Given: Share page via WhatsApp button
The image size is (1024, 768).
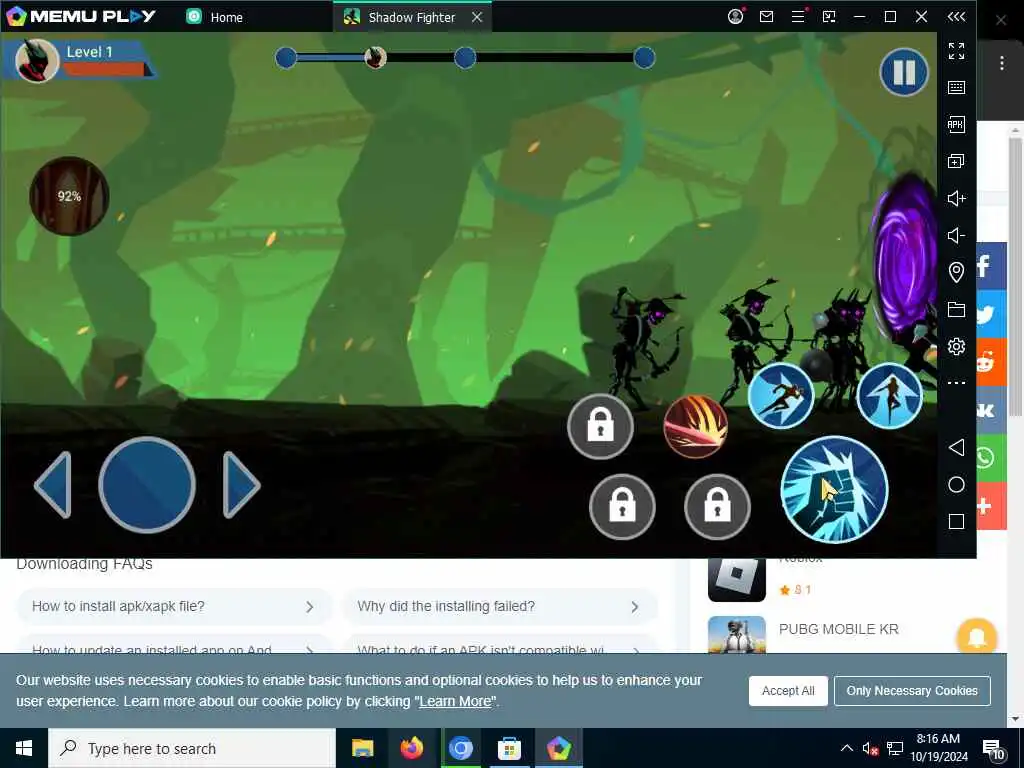Looking at the screenshot, I should [991, 458].
